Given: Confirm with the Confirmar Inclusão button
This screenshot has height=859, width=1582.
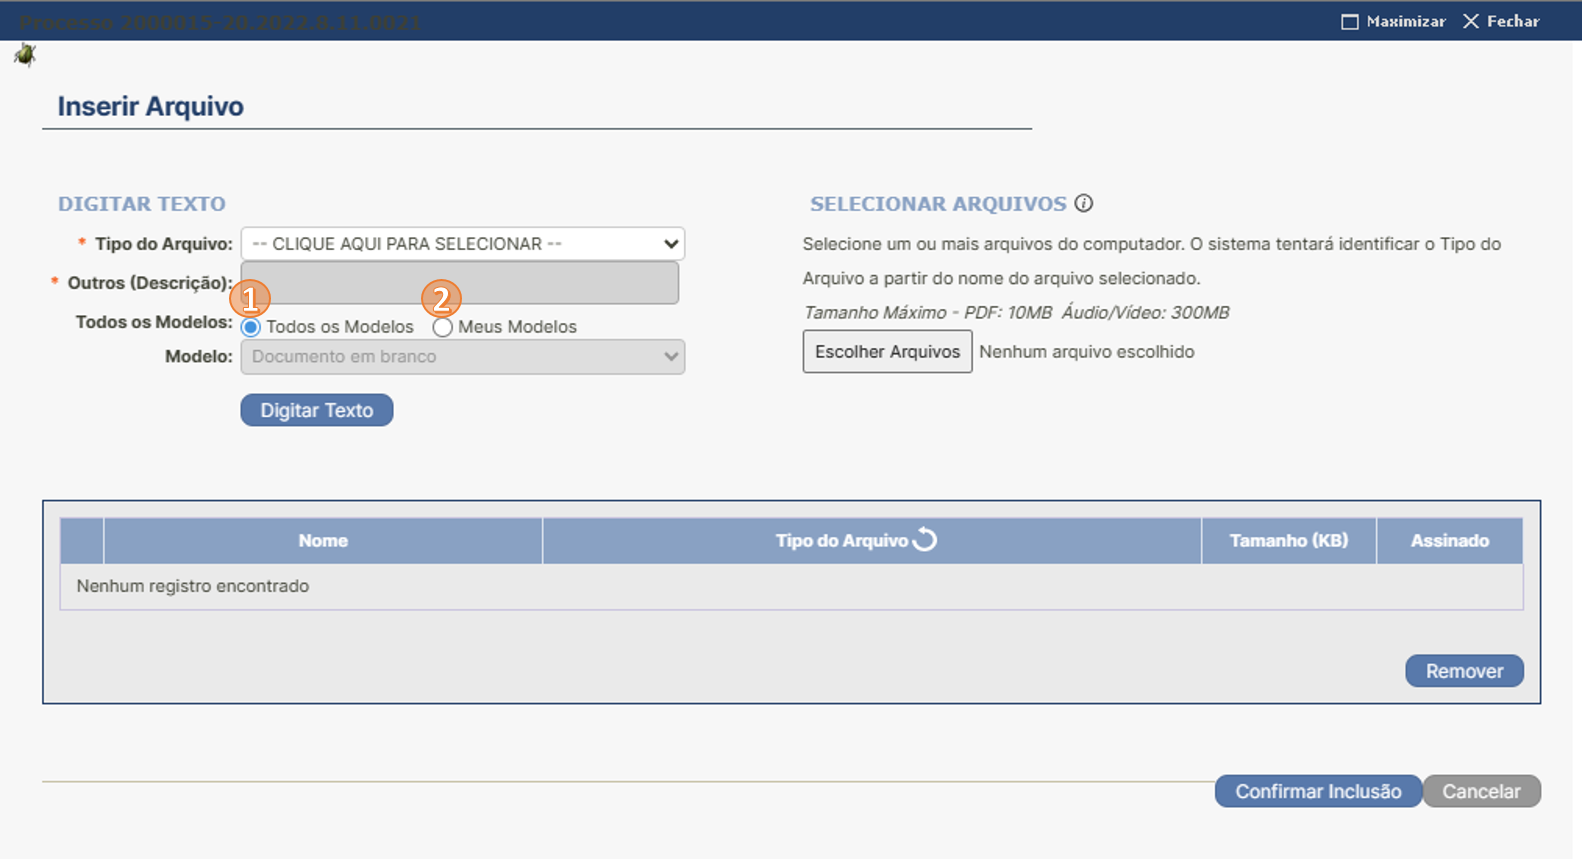Looking at the screenshot, I should (1317, 791).
